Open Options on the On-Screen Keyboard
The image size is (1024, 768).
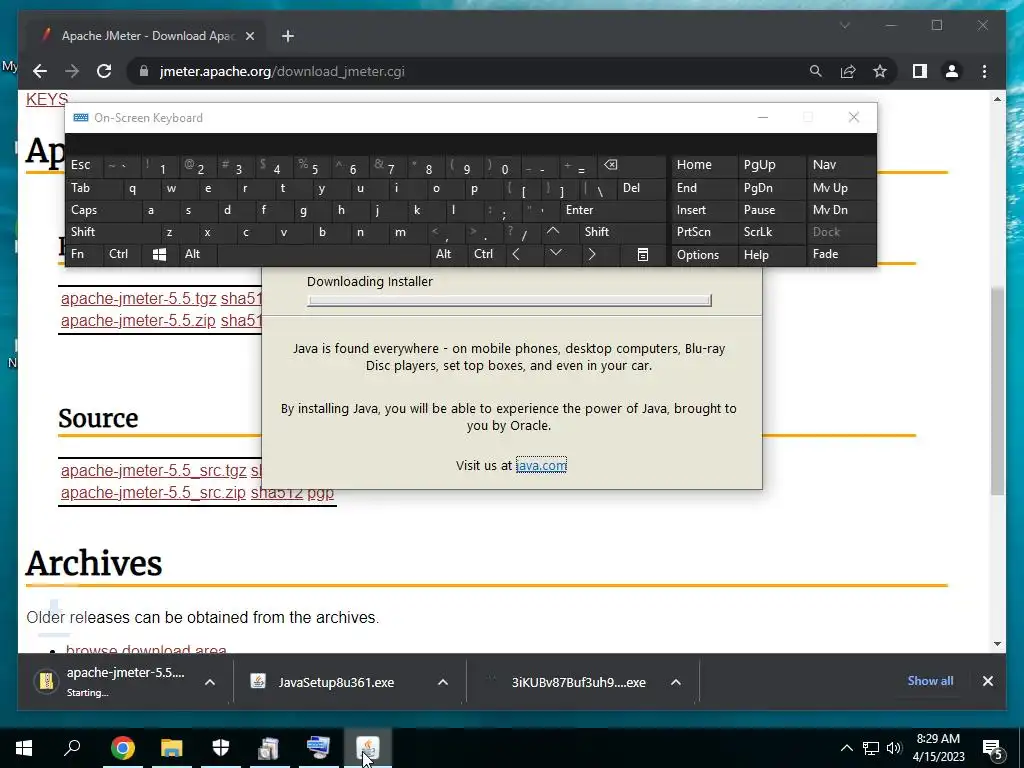(704, 255)
